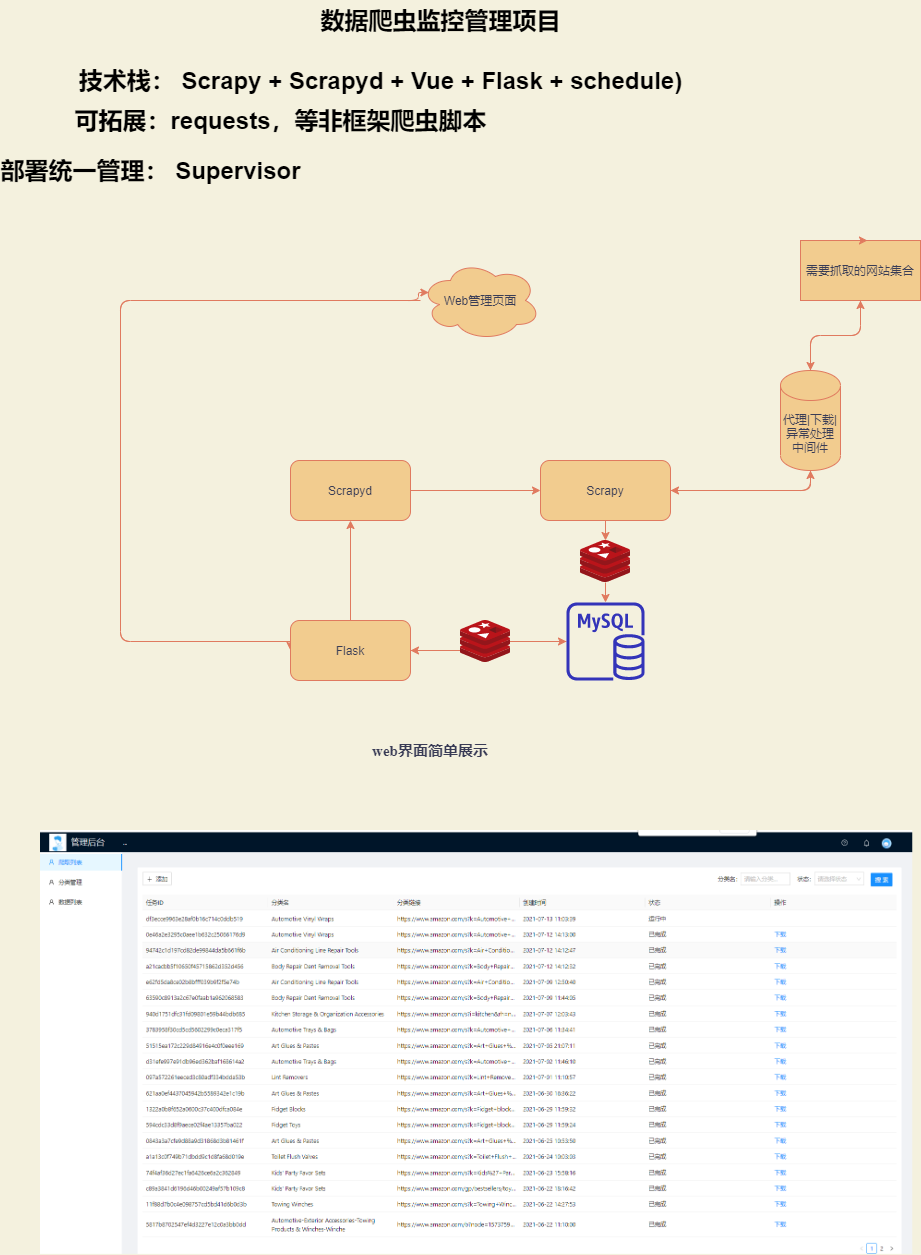Screen dimensions: 921x1255
Task: Click the previous page arrow in pagination
Action: pos(862,1248)
